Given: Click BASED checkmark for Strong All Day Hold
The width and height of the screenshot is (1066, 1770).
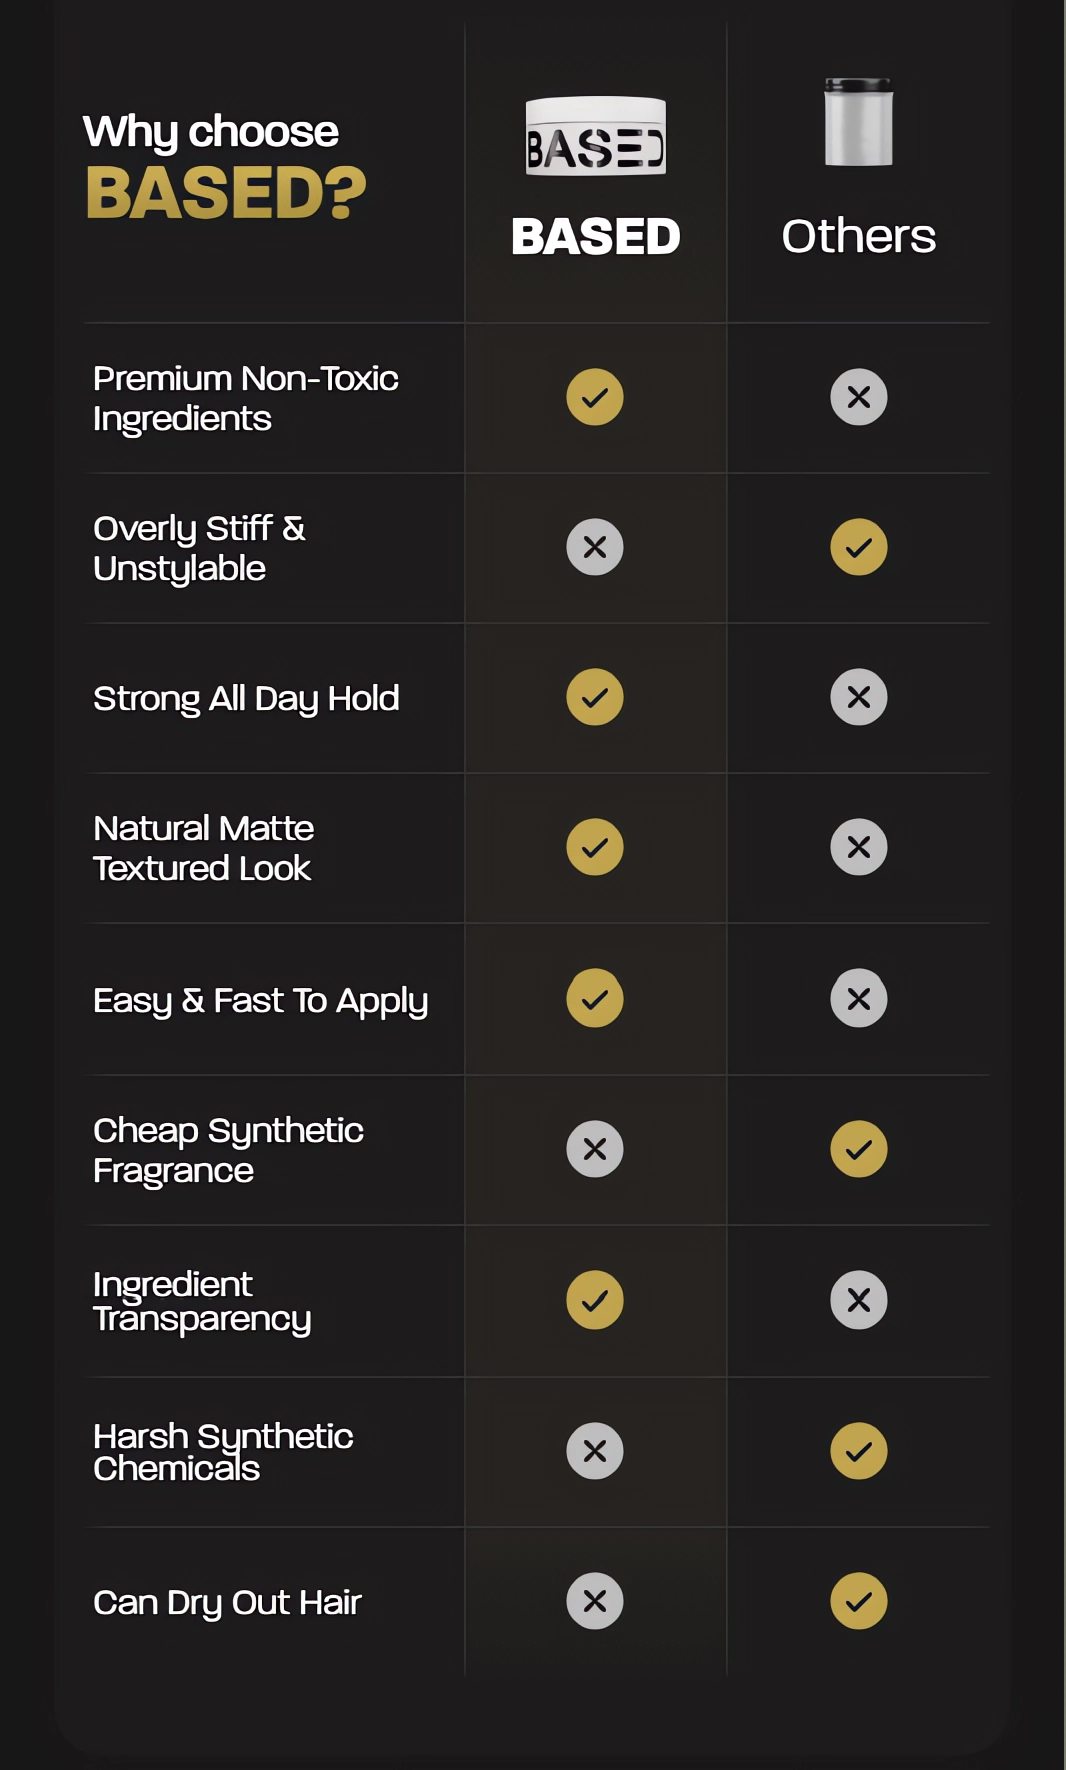Looking at the screenshot, I should 595,697.
